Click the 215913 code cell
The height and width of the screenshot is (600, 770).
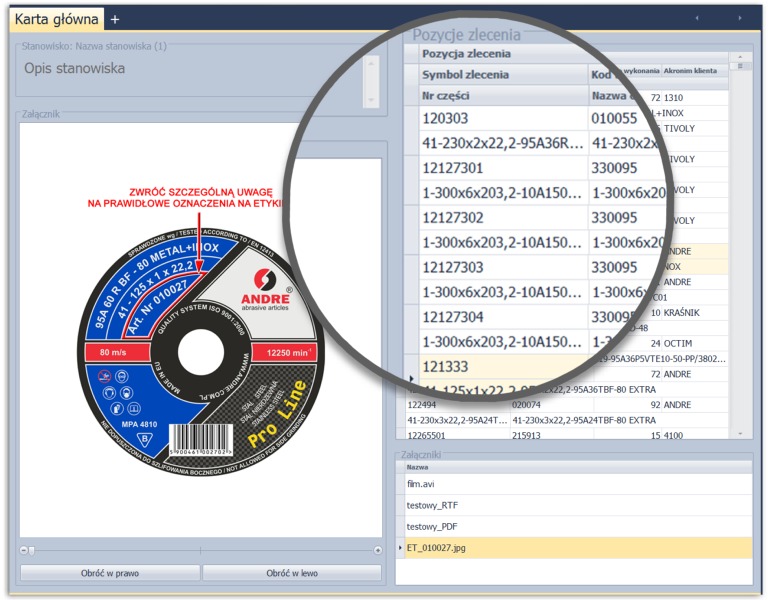click(552, 435)
